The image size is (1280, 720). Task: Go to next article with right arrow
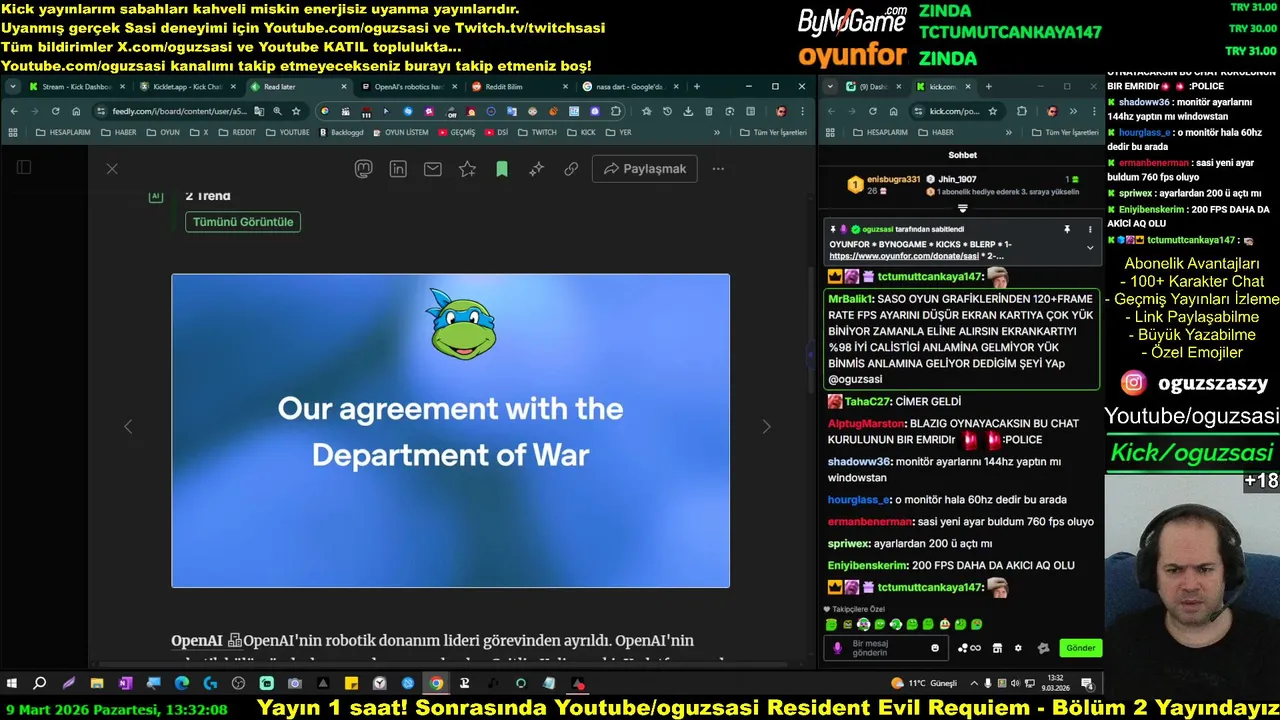pyautogui.click(x=766, y=427)
